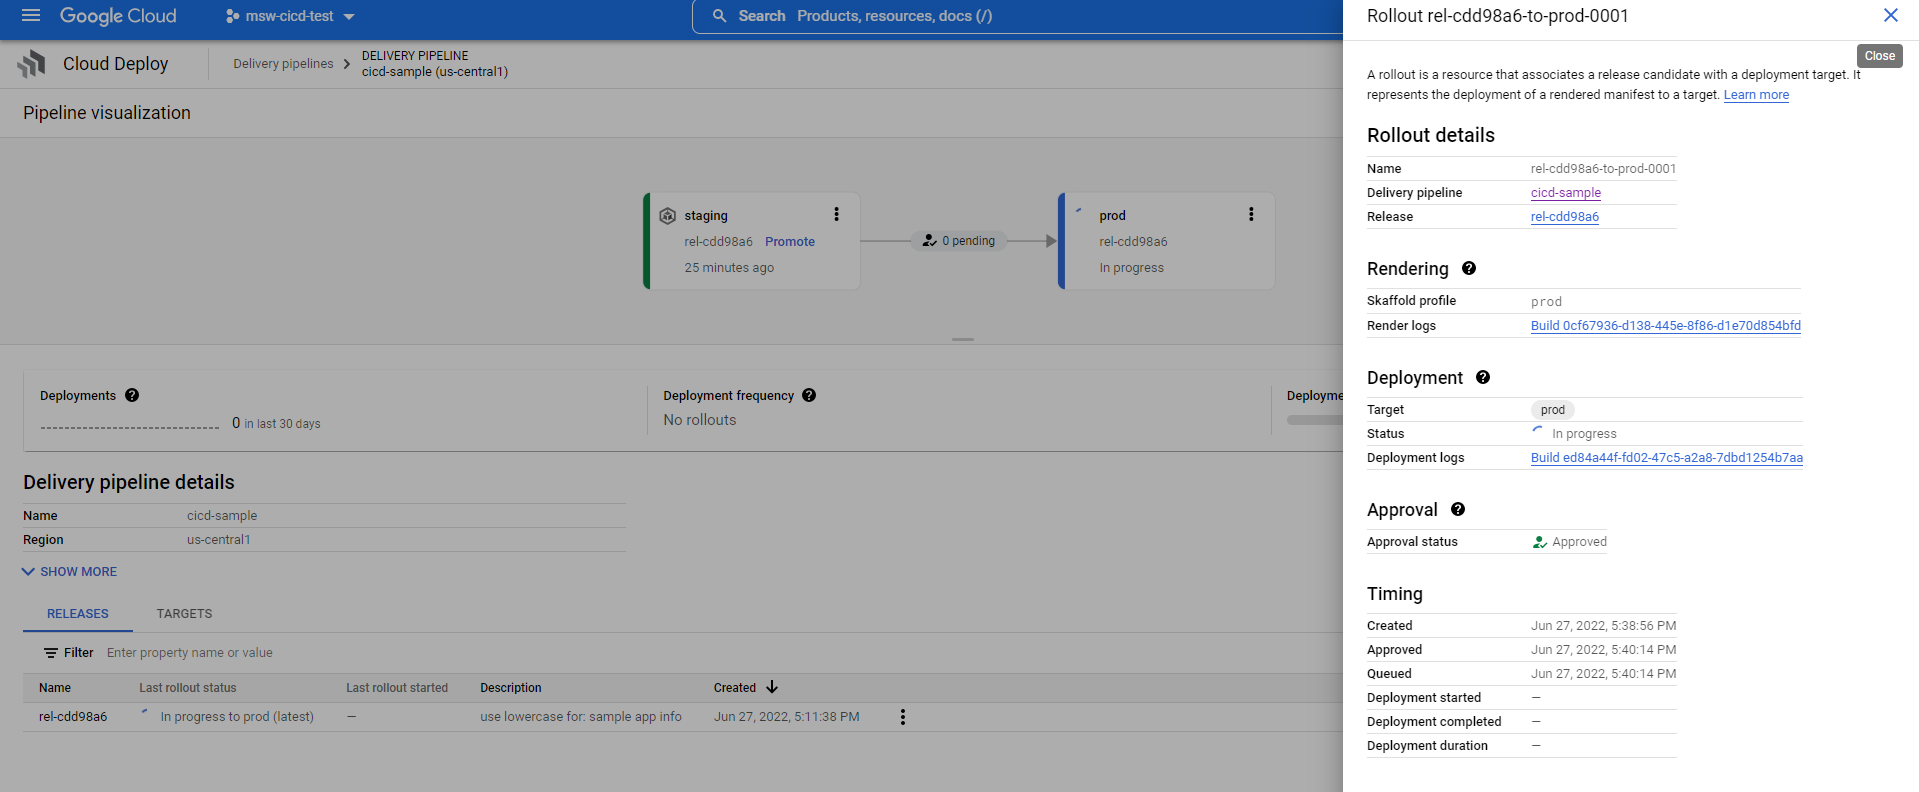
Task: Click Promote on staging target
Action: [789, 242]
